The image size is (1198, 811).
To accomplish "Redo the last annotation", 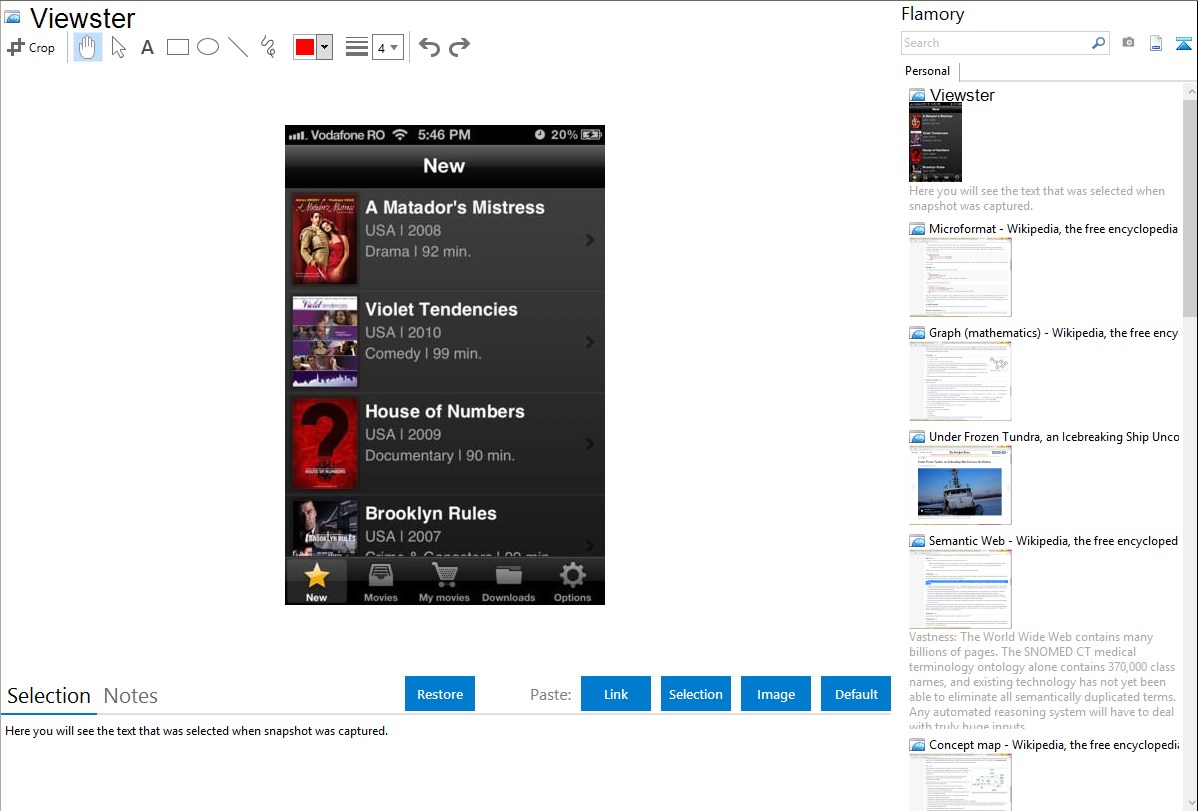I will click(x=459, y=47).
